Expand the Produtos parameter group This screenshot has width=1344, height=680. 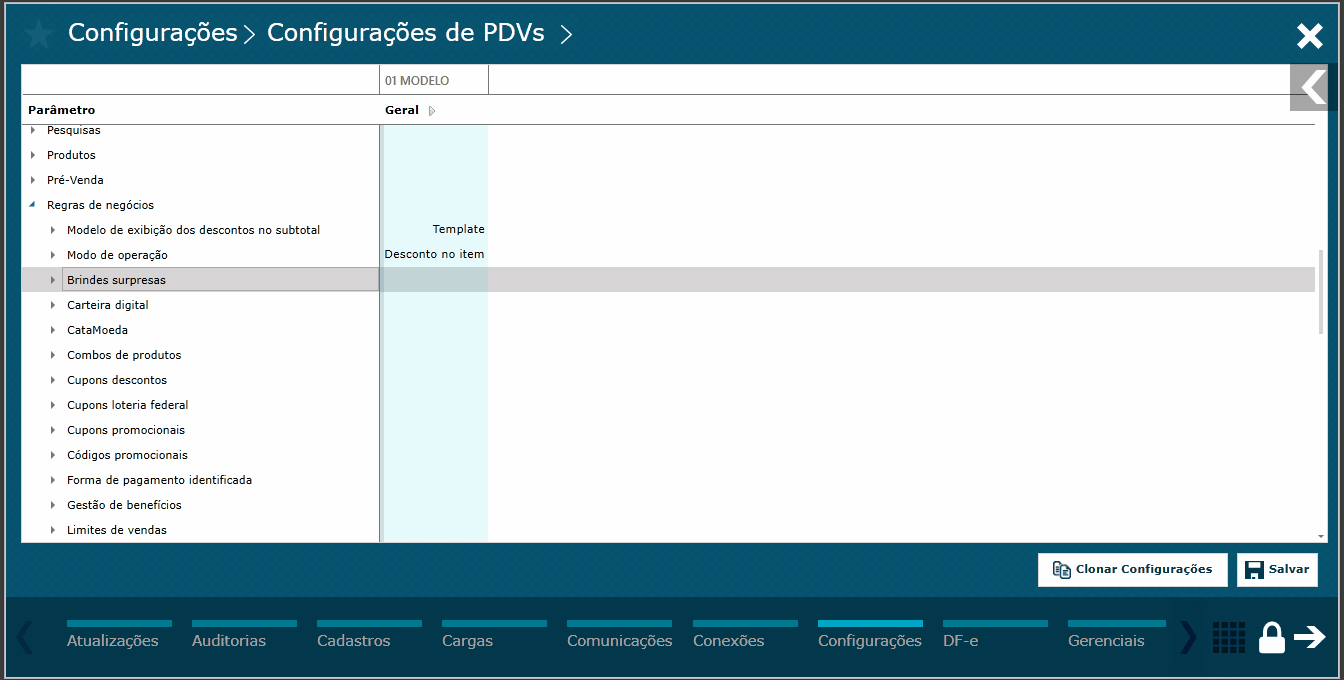(31, 155)
